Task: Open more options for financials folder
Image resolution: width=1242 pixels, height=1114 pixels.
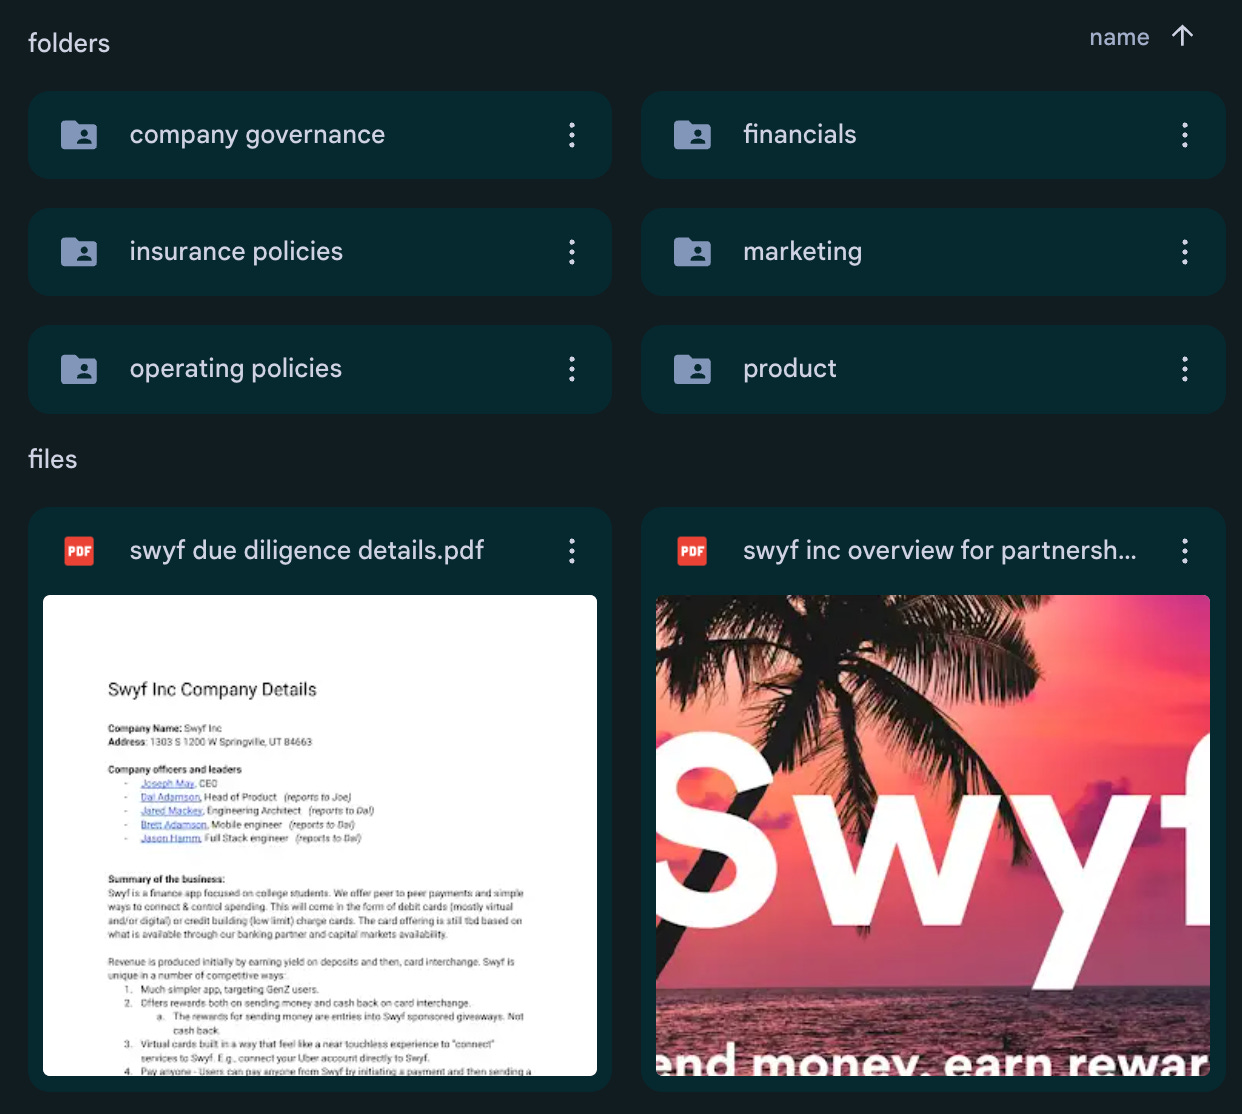Action: (1185, 135)
